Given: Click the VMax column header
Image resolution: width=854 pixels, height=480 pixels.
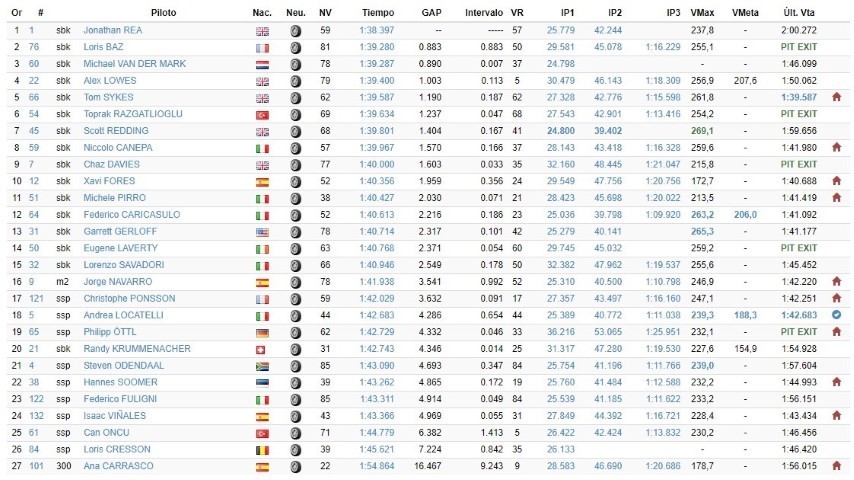Looking at the screenshot, I should click(x=700, y=12).
